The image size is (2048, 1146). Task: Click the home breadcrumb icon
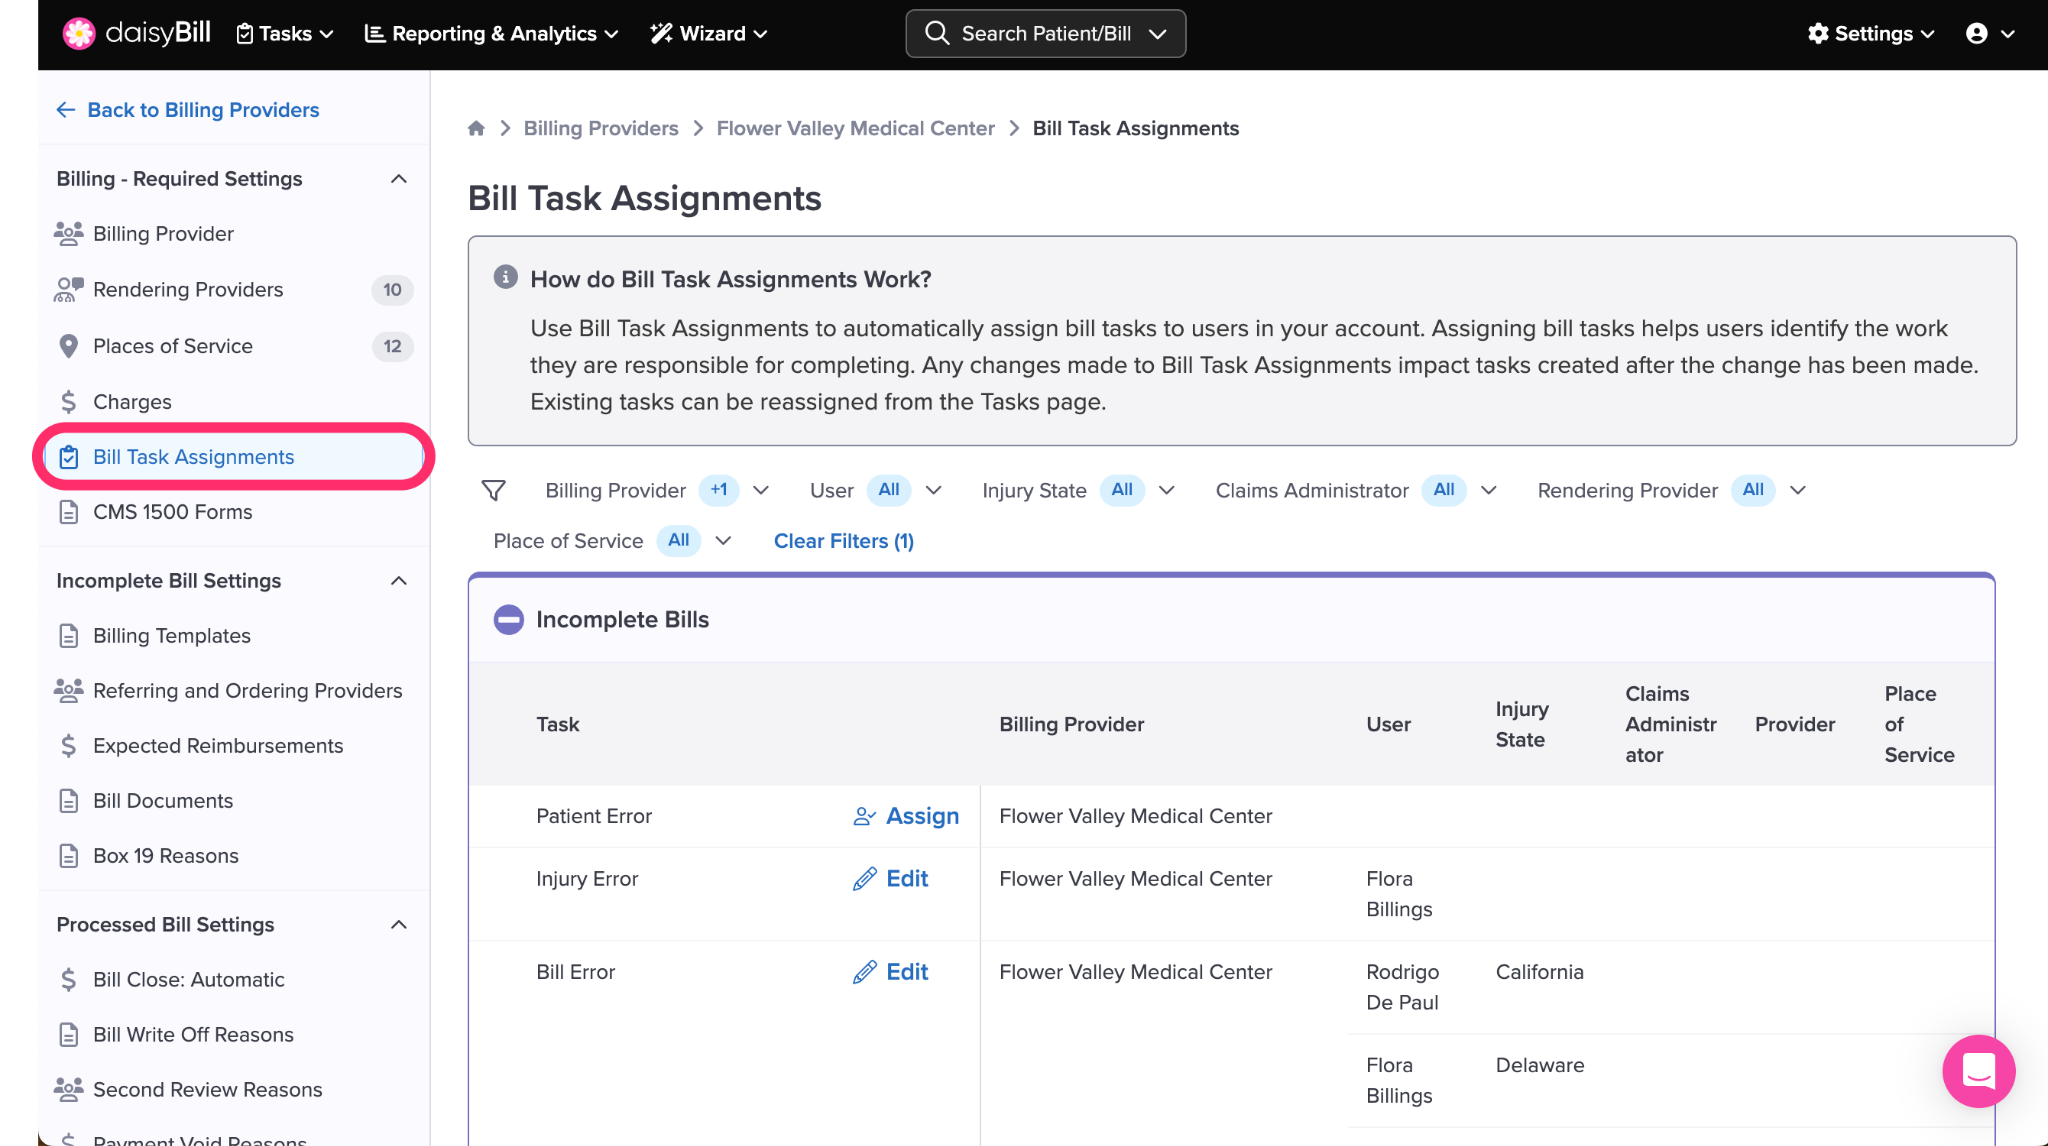coord(476,128)
